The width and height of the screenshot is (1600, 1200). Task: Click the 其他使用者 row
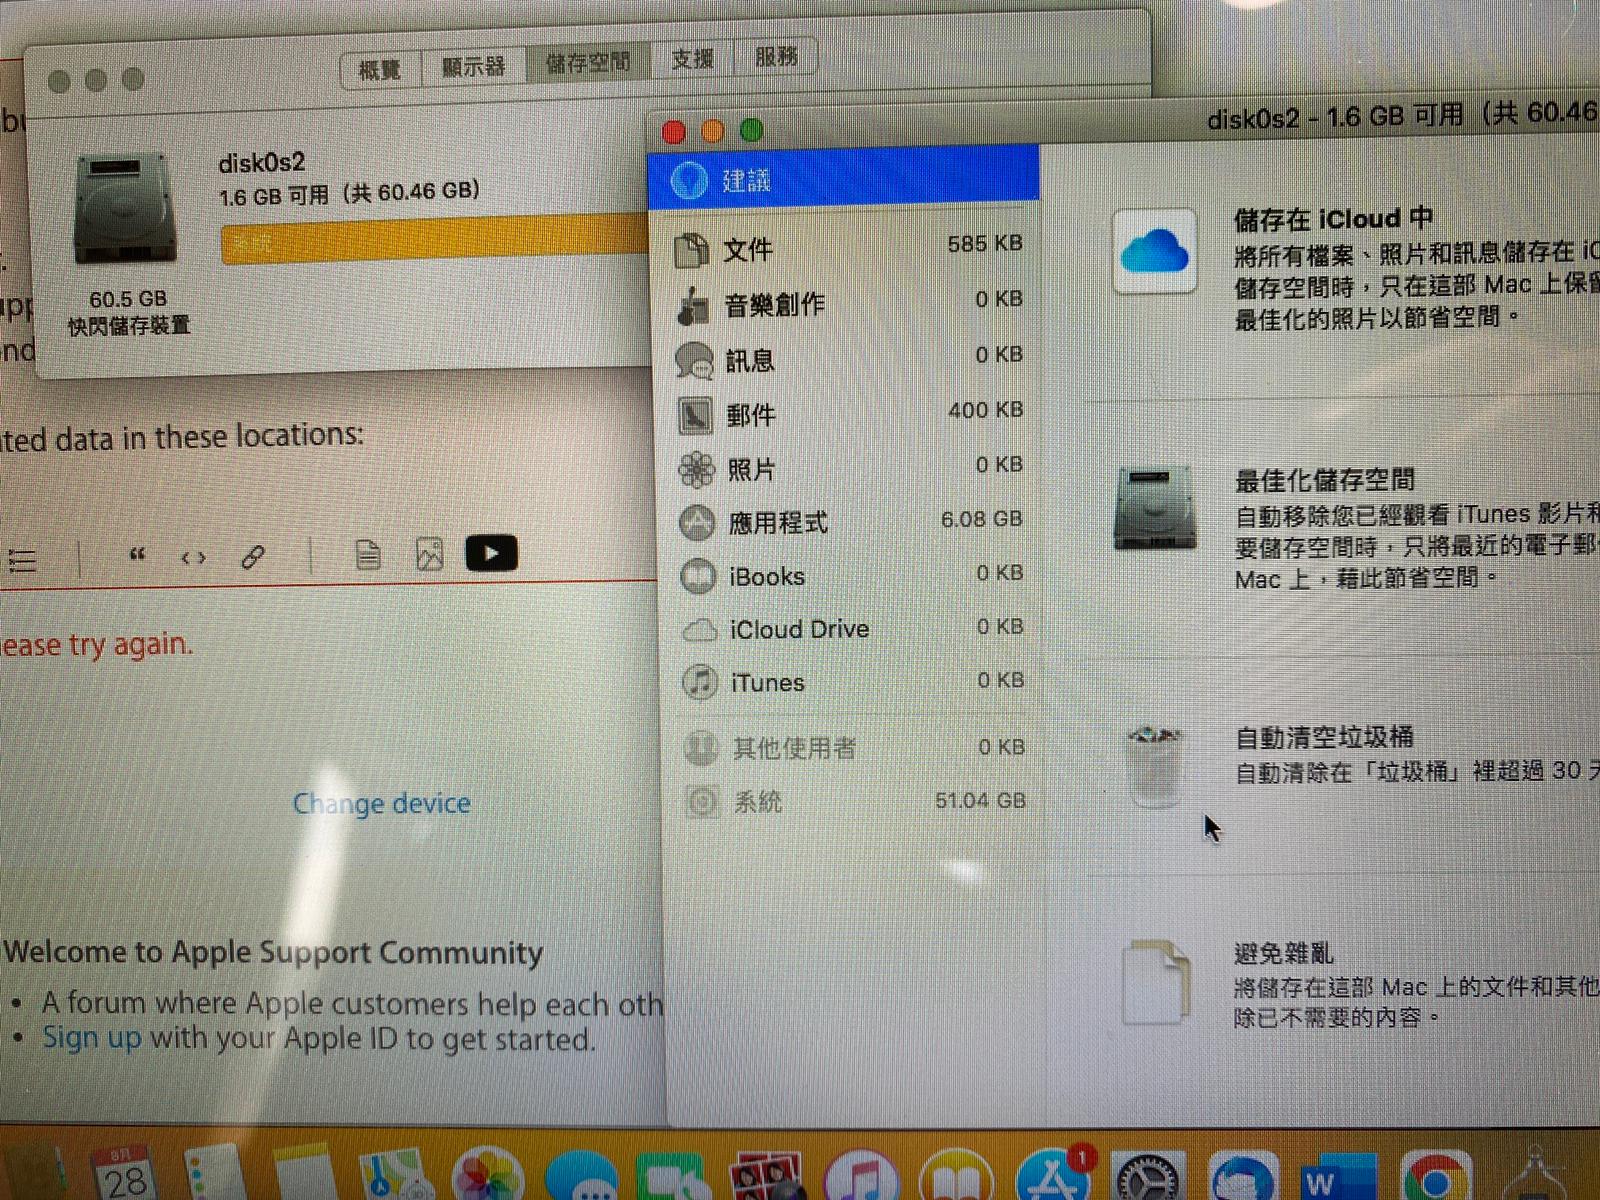[x=854, y=747]
